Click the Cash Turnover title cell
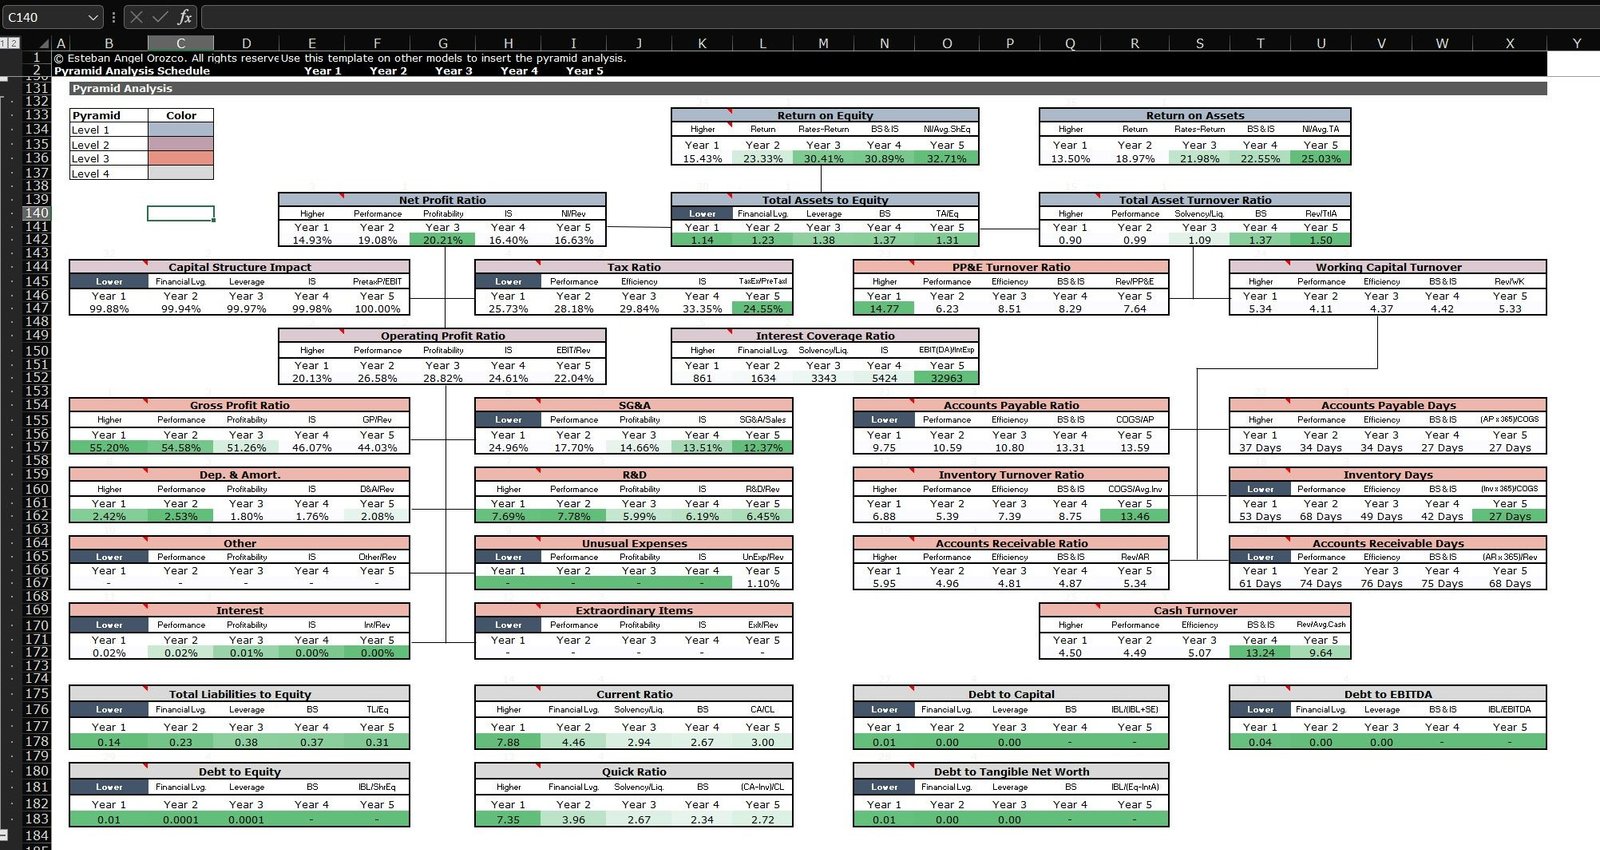1600x850 pixels. click(x=1195, y=610)
